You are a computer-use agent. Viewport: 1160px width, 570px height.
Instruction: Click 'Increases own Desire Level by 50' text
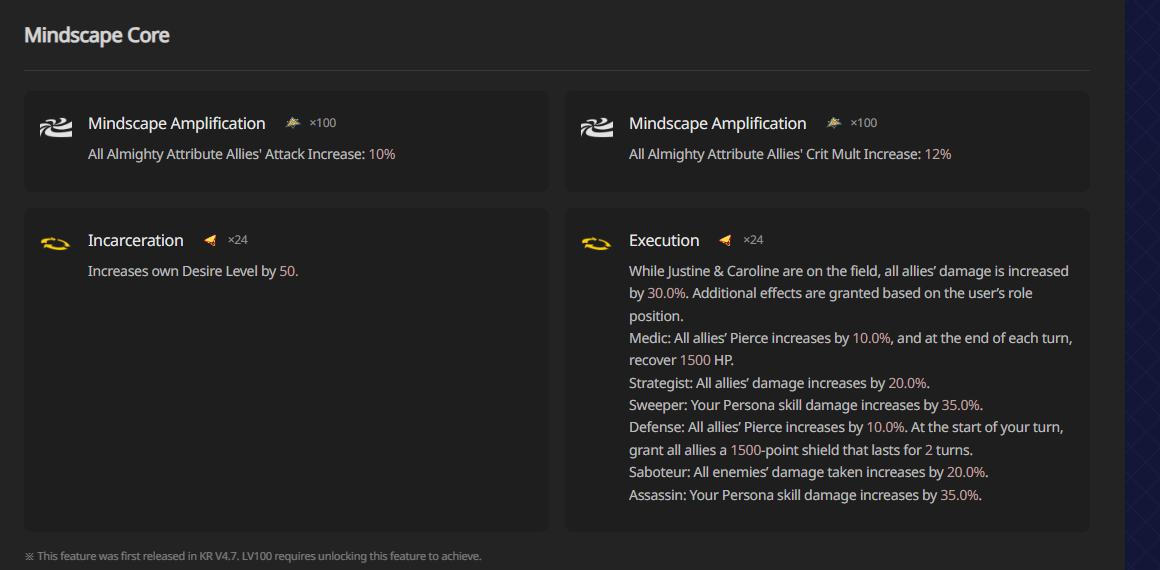193,272
